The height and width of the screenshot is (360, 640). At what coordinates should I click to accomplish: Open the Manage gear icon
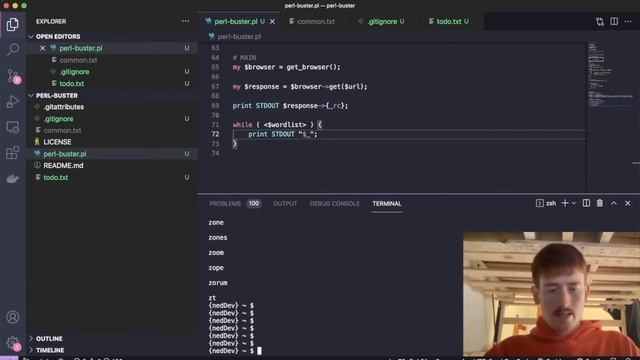13,342
